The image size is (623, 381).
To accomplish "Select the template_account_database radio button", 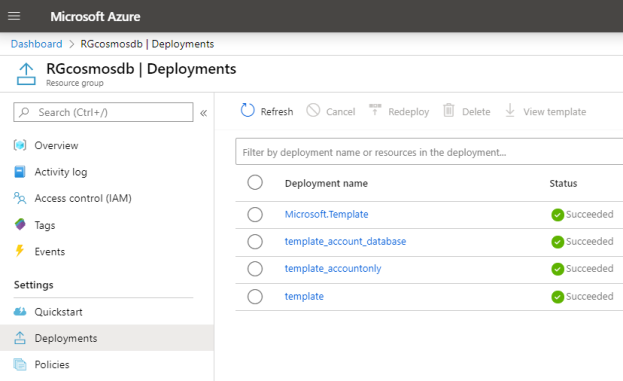I will click(255, 242).
